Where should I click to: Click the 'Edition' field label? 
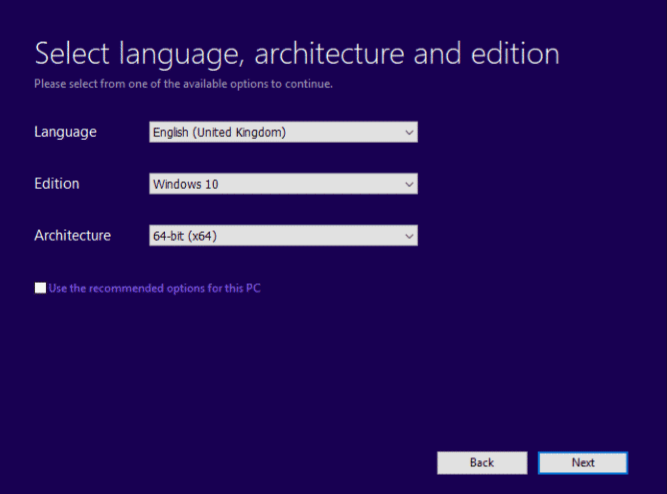56,184
